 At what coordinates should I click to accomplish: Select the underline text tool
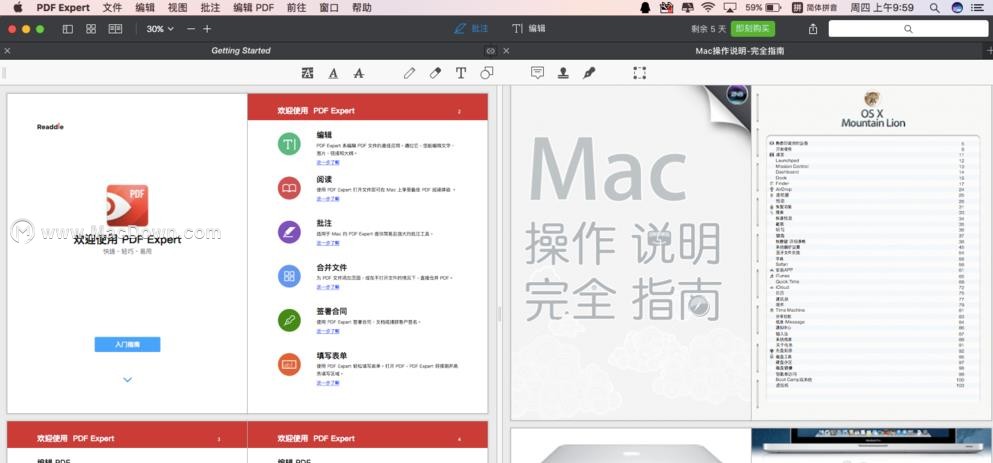(x=333, y=73)
